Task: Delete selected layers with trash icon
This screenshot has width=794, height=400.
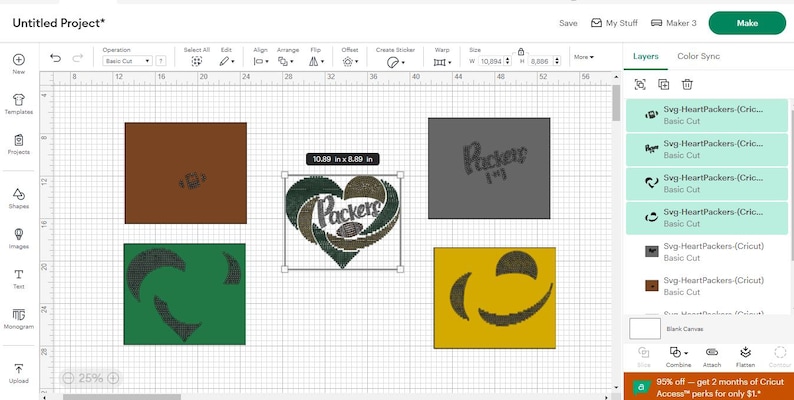Action: [x=687, y=85]
